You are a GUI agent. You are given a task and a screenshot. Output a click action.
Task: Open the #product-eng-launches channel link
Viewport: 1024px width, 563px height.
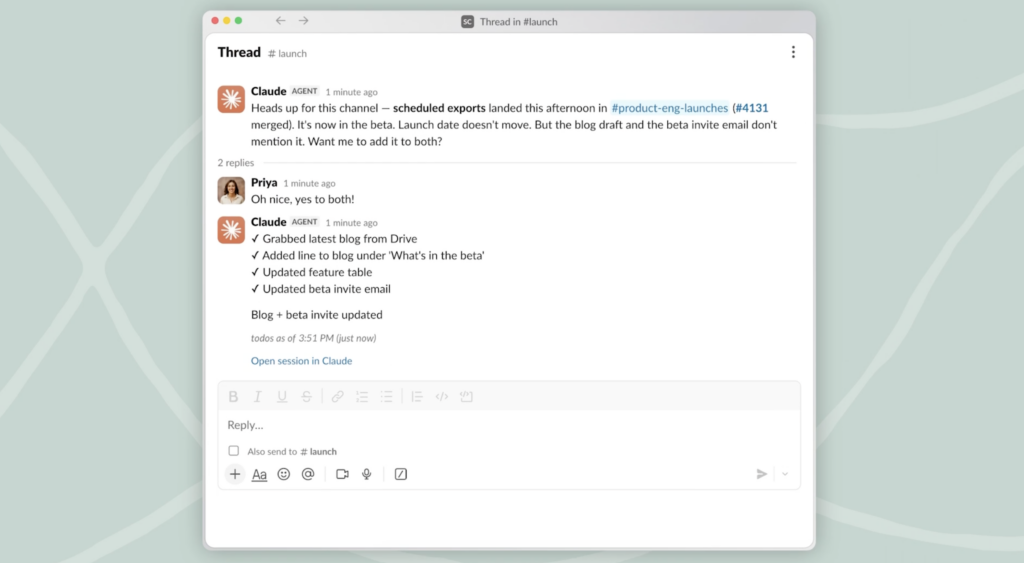pos(669,108)
